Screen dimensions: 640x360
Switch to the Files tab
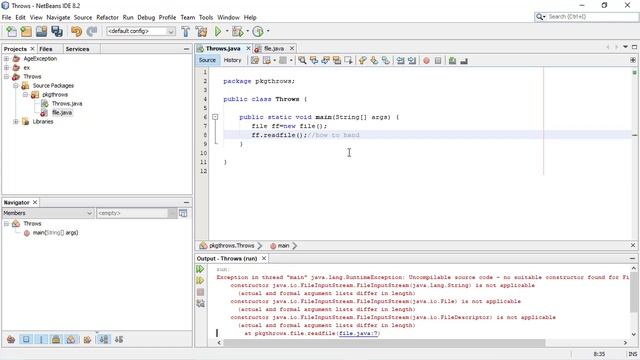46,49
